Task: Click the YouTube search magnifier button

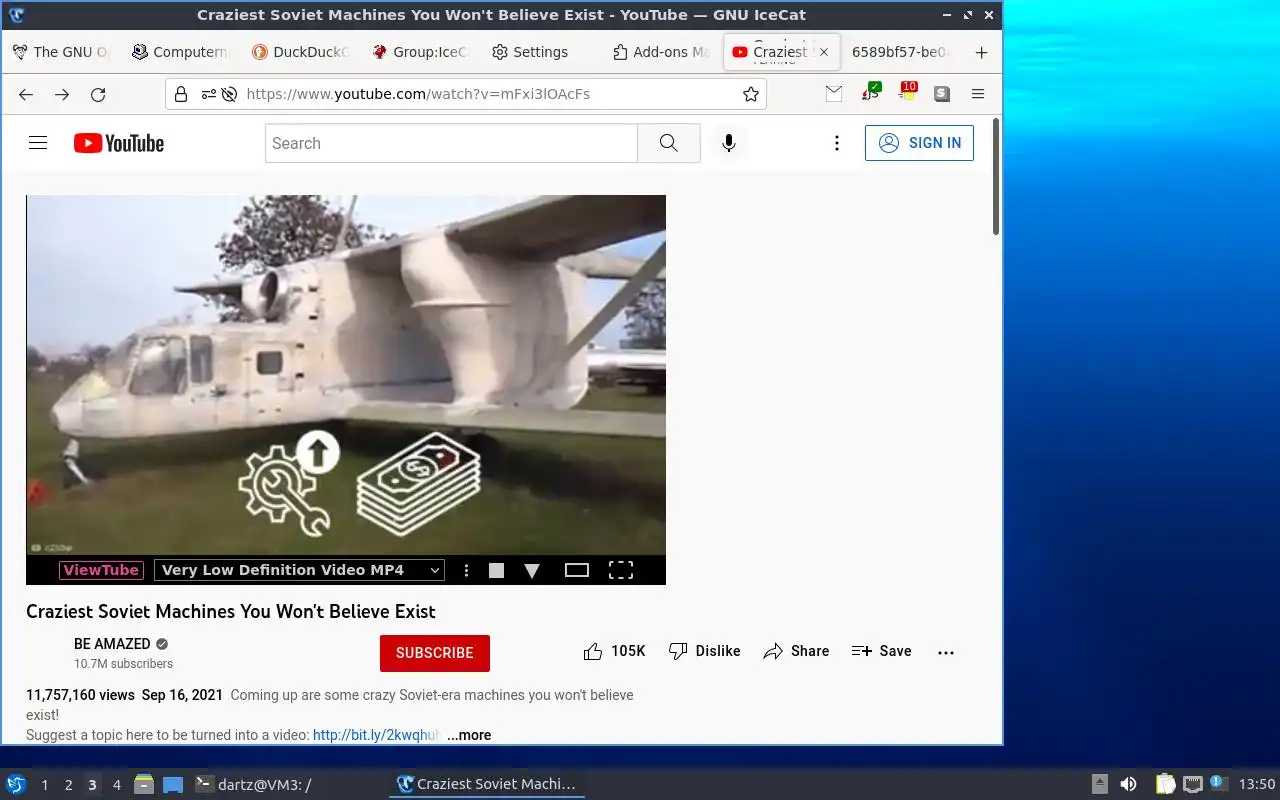Action: [669, 143]
